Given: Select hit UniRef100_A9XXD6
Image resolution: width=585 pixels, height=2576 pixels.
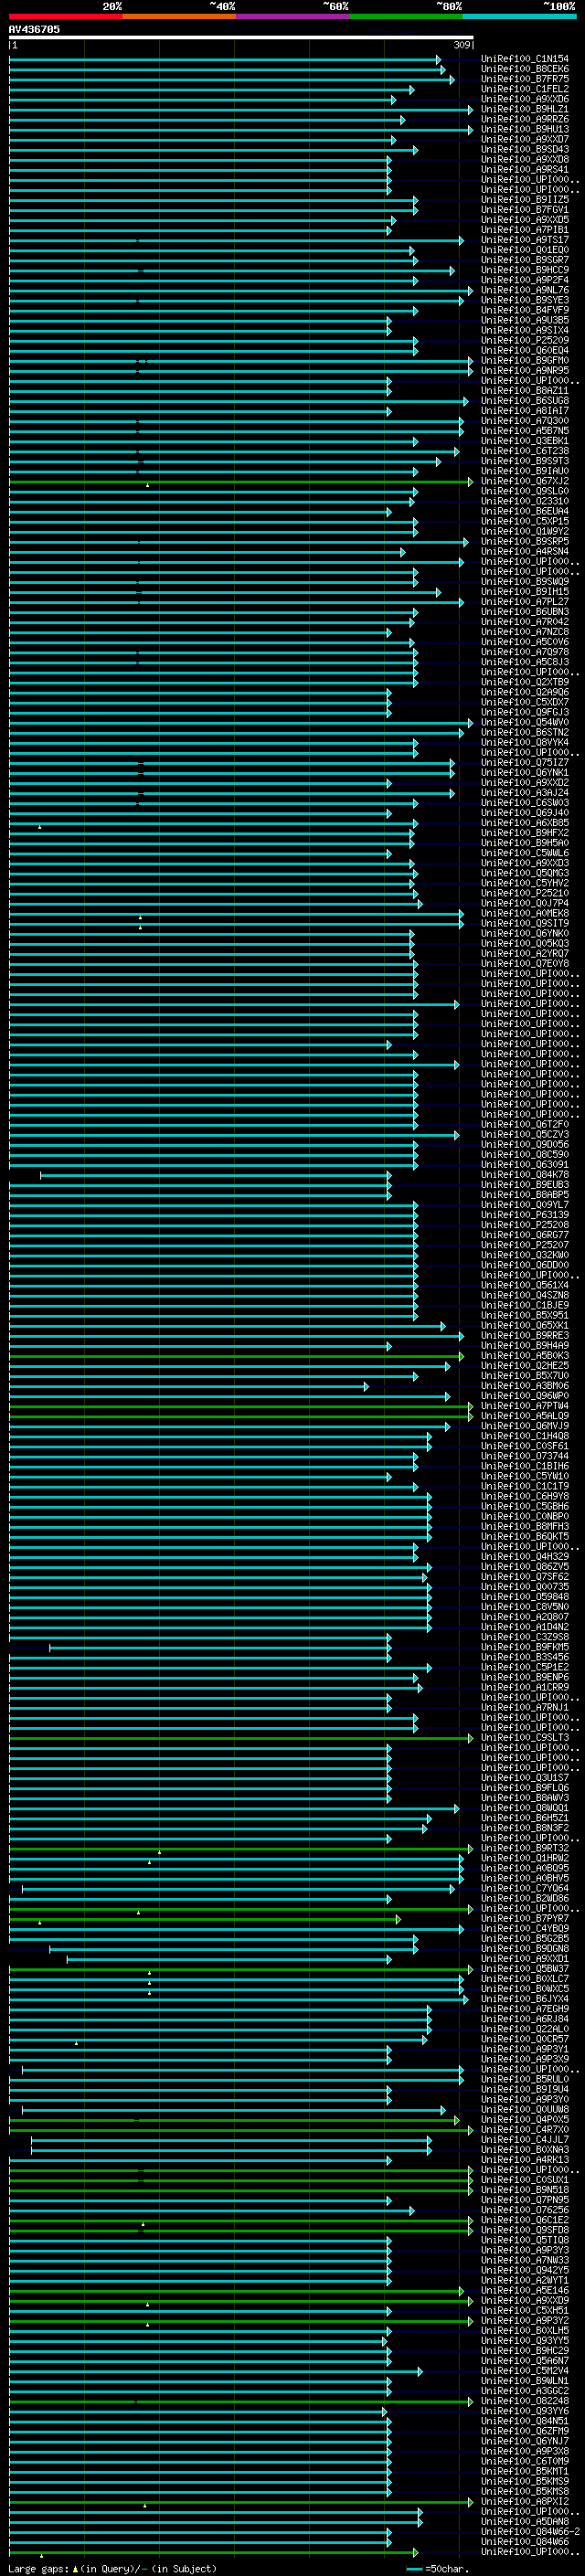Looking at the screenshot, I should pyautogui.click(x=525, y=99).
